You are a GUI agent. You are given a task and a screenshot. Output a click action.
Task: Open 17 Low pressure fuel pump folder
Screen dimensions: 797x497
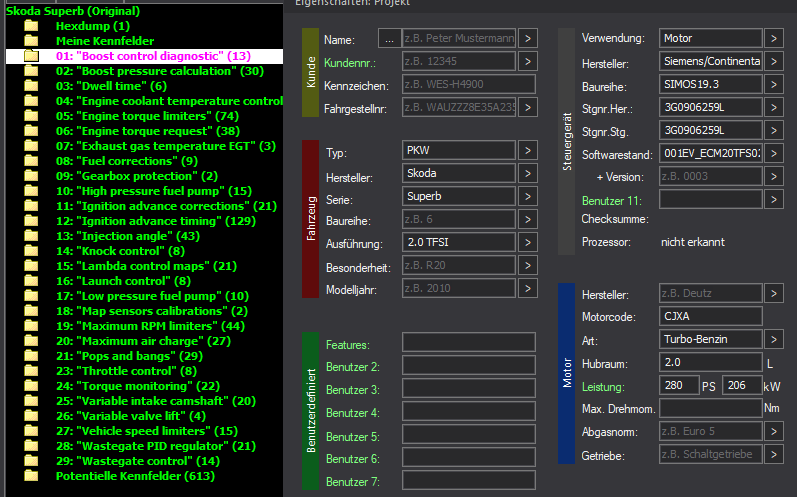152,296
